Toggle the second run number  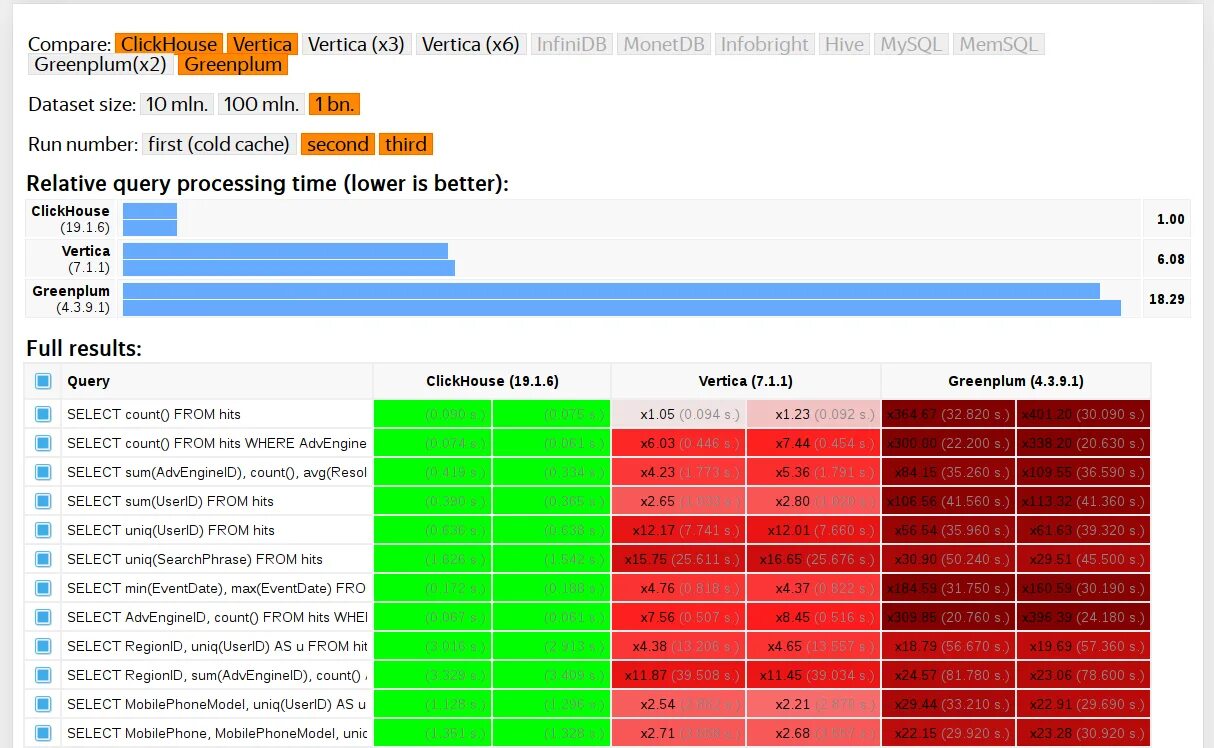pos(338,144)
